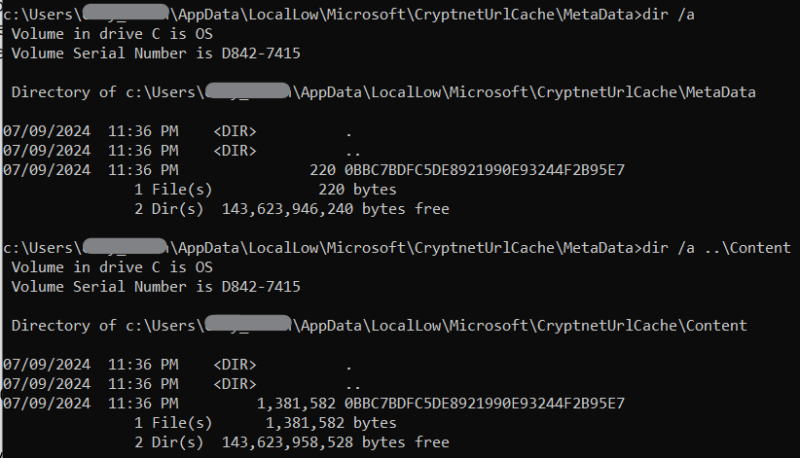
Task: Click the 'Directory of' line ending in MetaData
Action: pyautogui.click(x=383, y=92)
